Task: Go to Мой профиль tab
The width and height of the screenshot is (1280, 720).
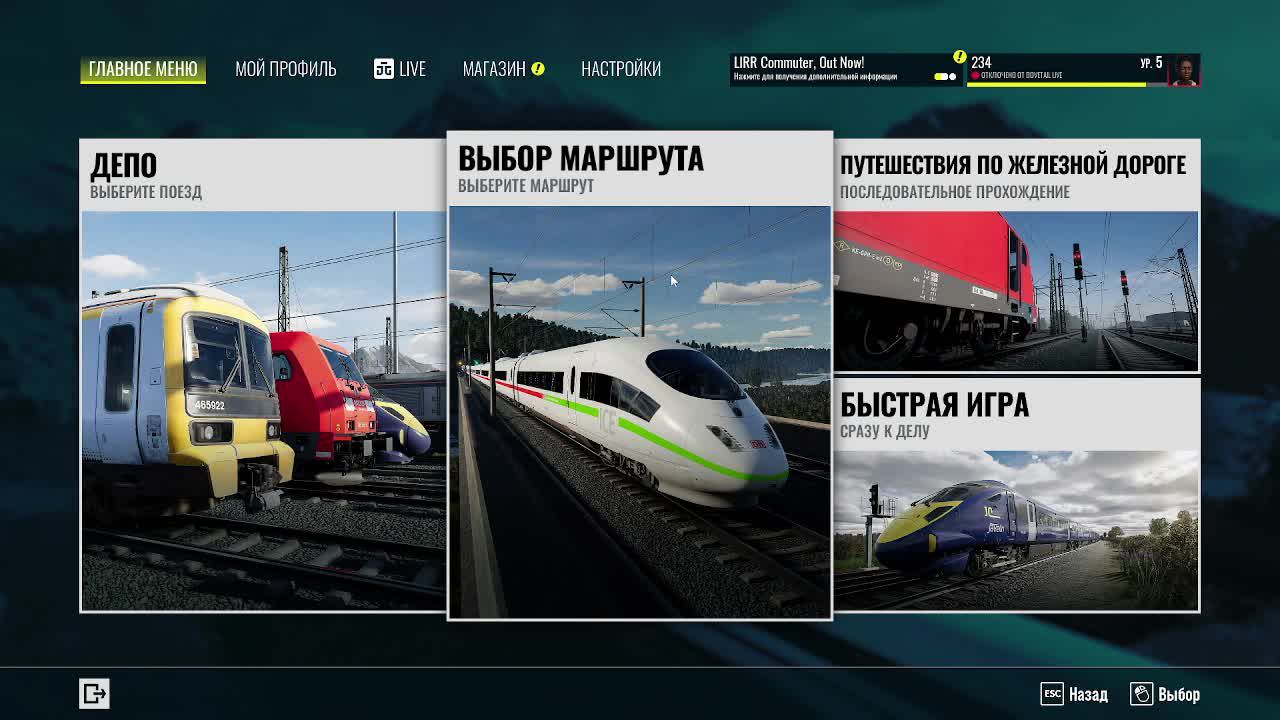Action: click(285, 69)
